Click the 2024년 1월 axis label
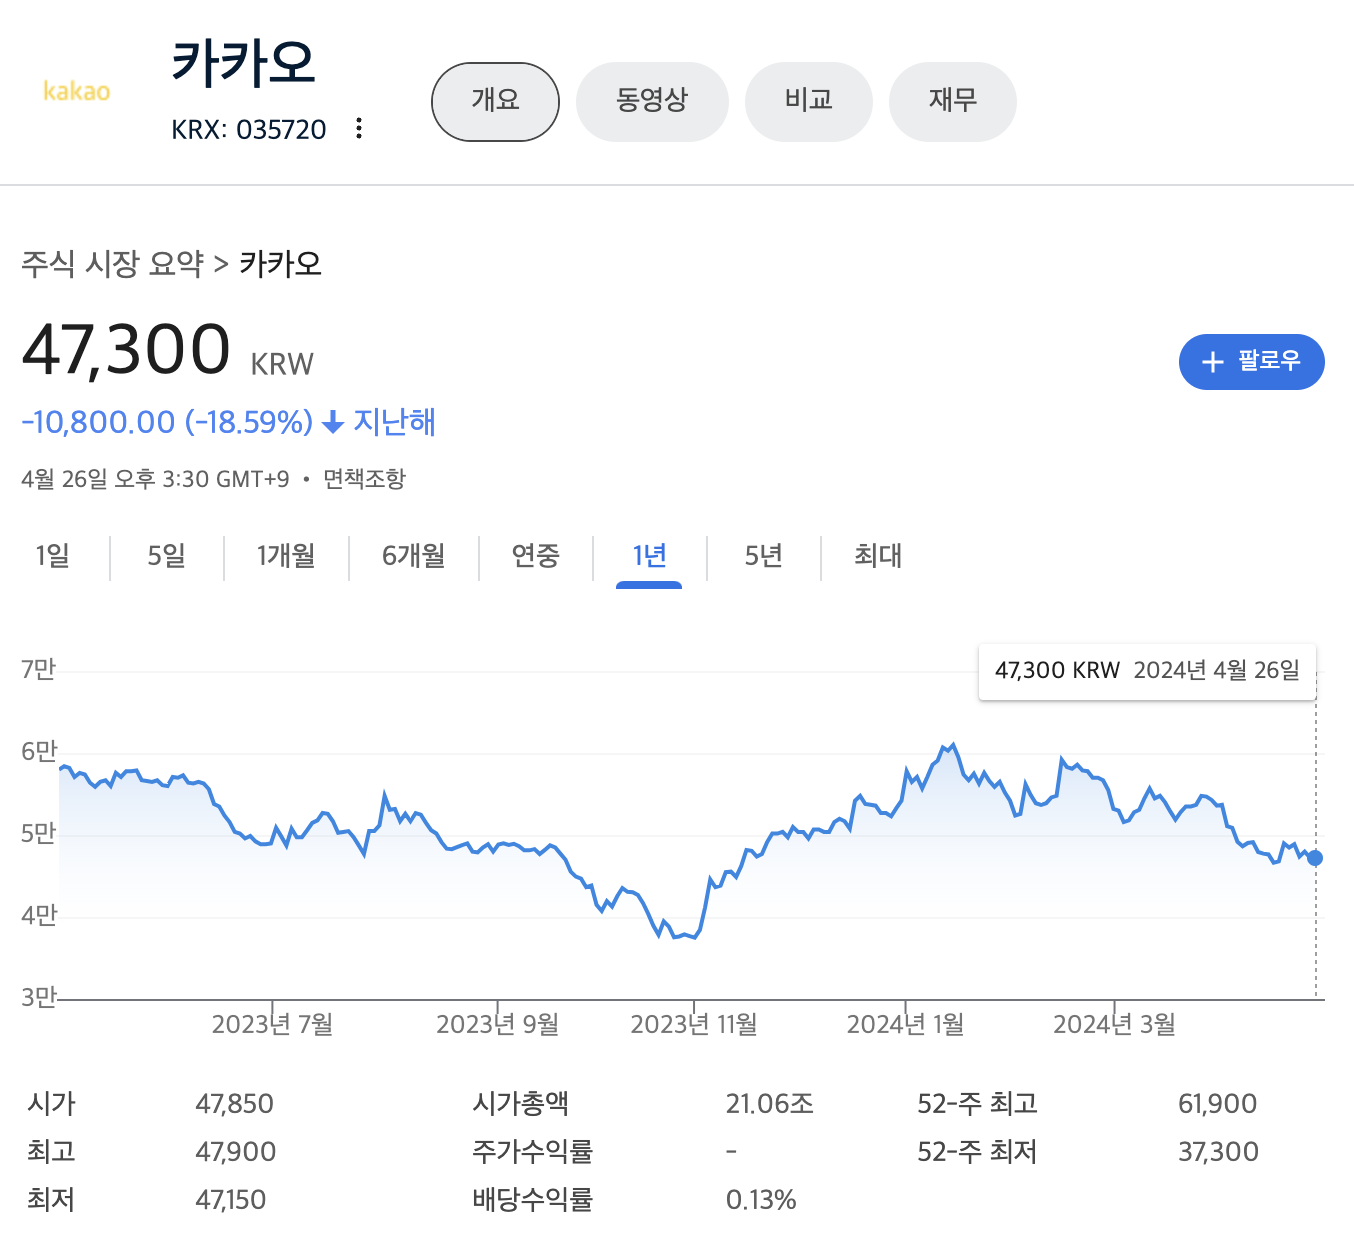This screenshot has height=1238, width=1354. coord(905,1025)
